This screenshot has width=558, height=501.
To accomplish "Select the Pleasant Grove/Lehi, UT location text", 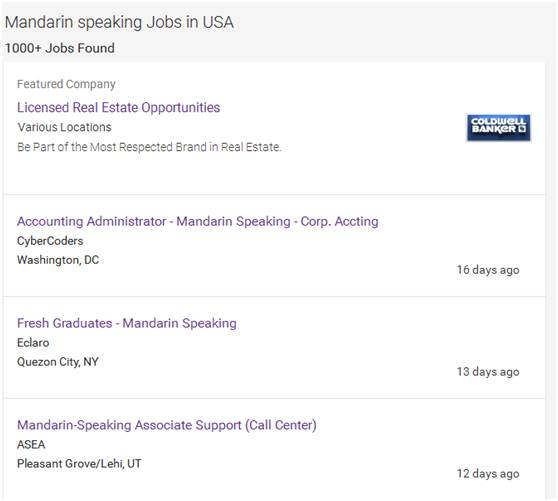I will point(79,464).
